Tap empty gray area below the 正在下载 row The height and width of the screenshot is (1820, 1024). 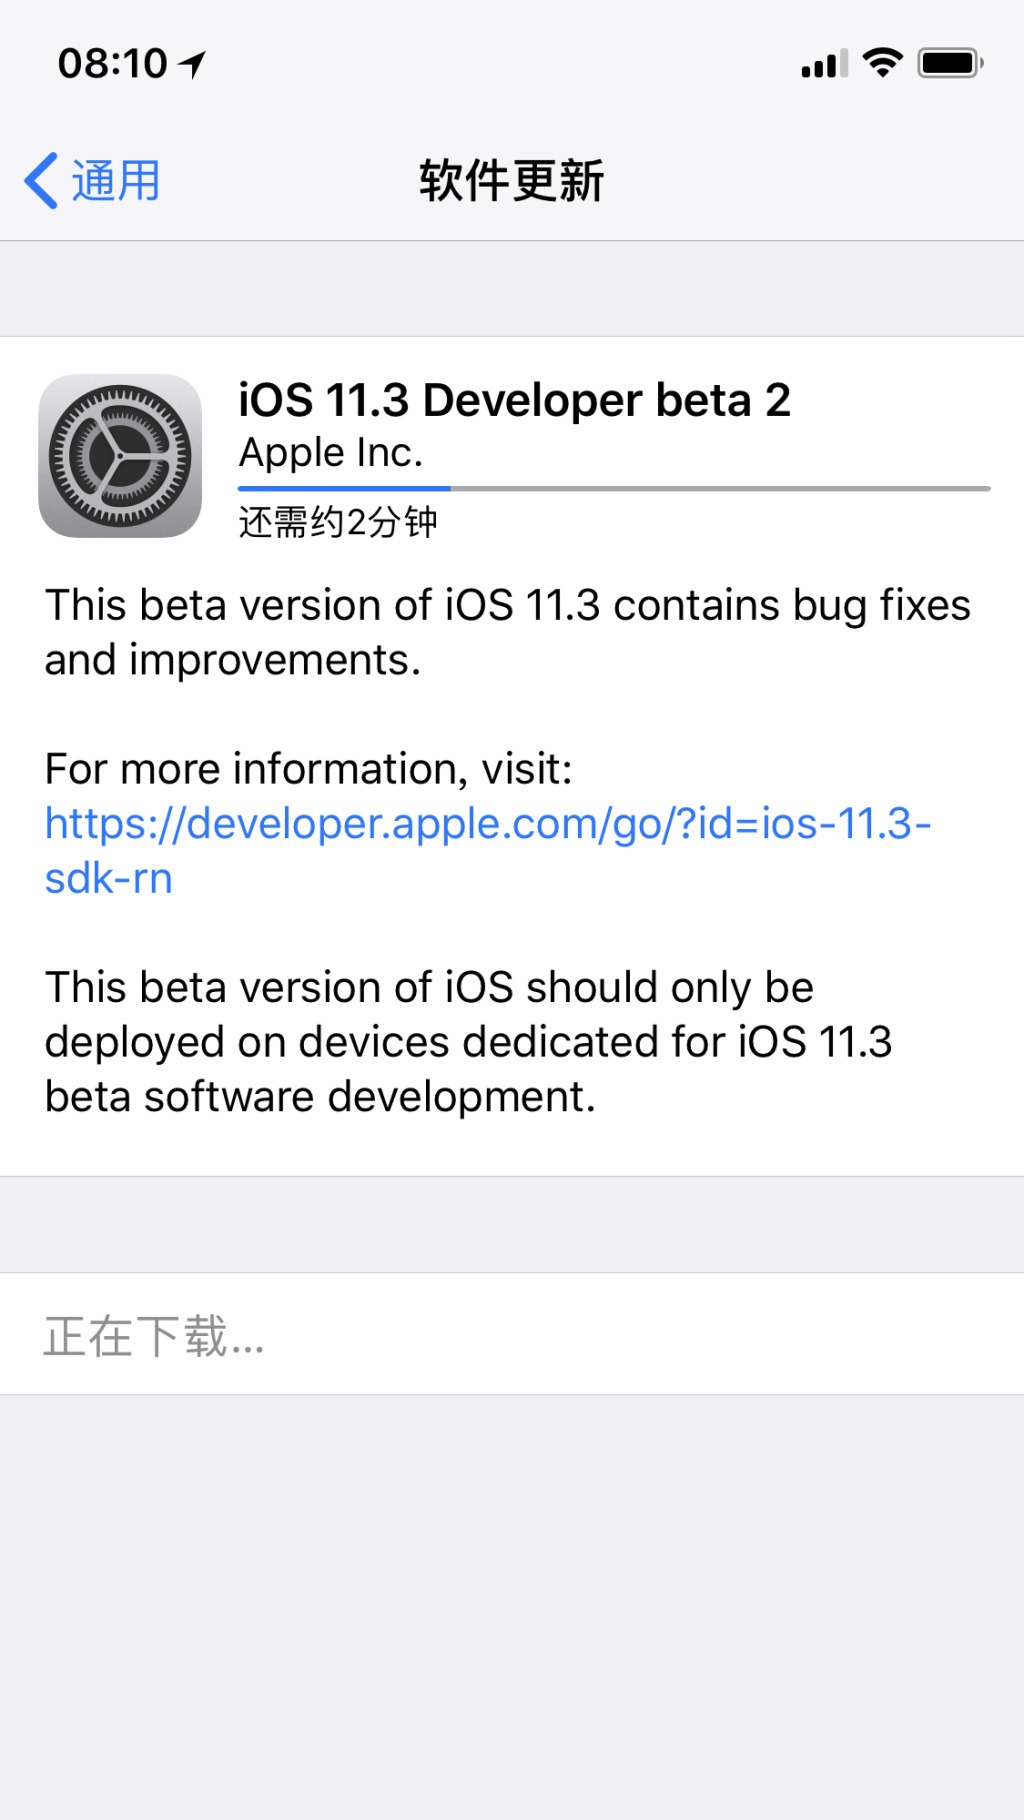coord(512,1600)
